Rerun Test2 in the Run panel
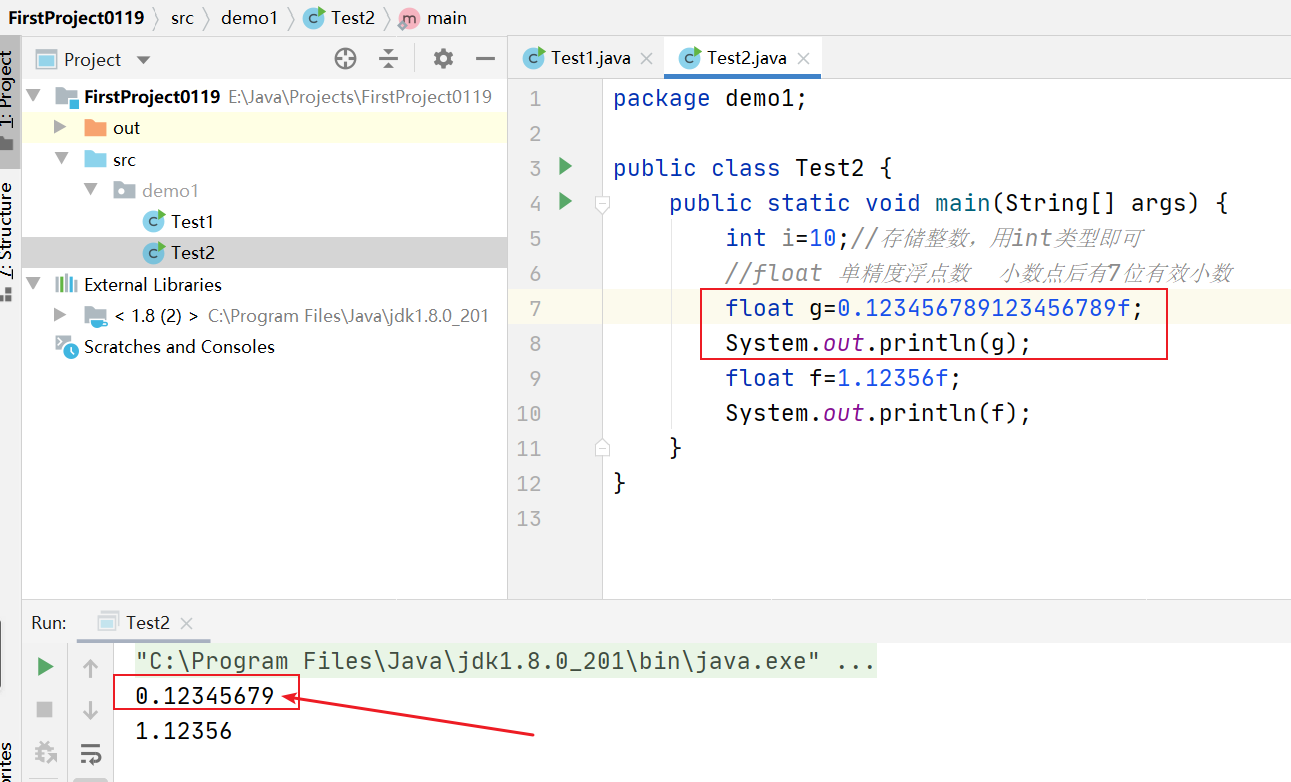1291x782 pixels. coord(44,667)
